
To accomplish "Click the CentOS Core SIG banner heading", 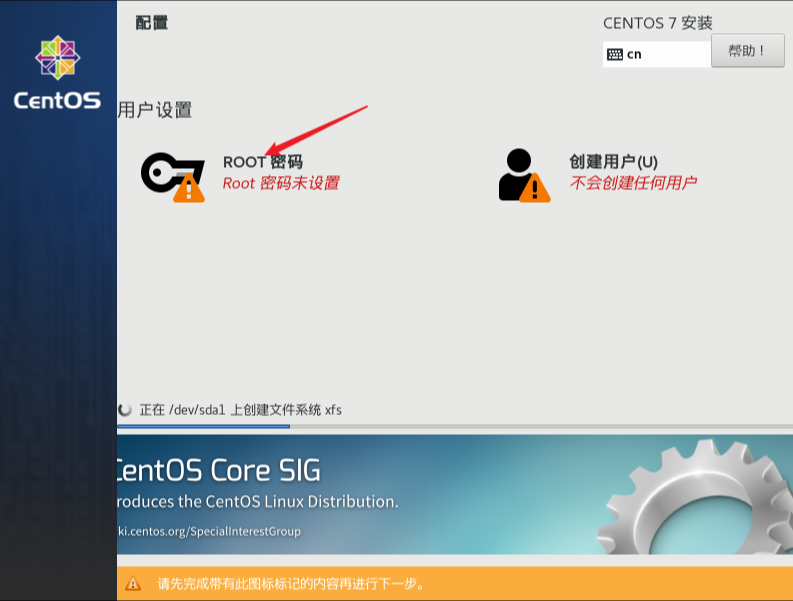I will click(x=218, y=470).
